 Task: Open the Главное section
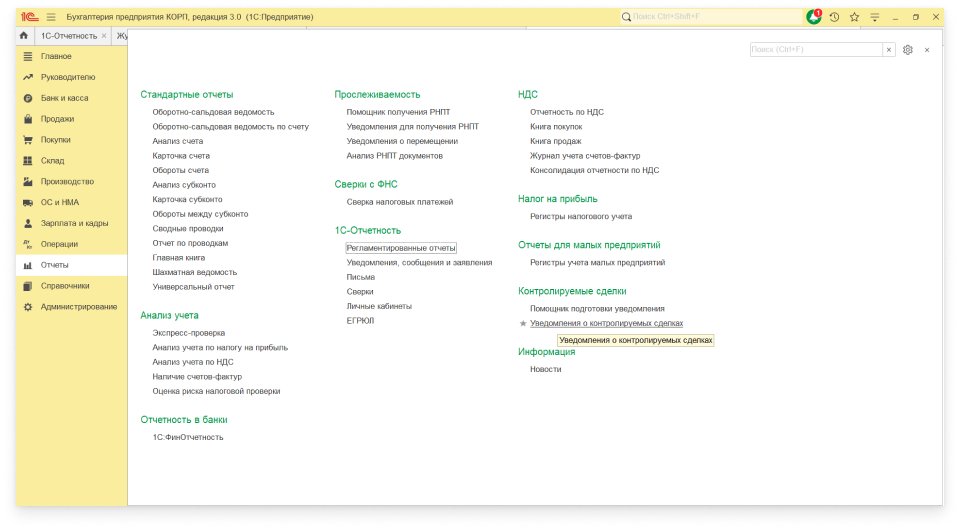(x=56, y=56)
